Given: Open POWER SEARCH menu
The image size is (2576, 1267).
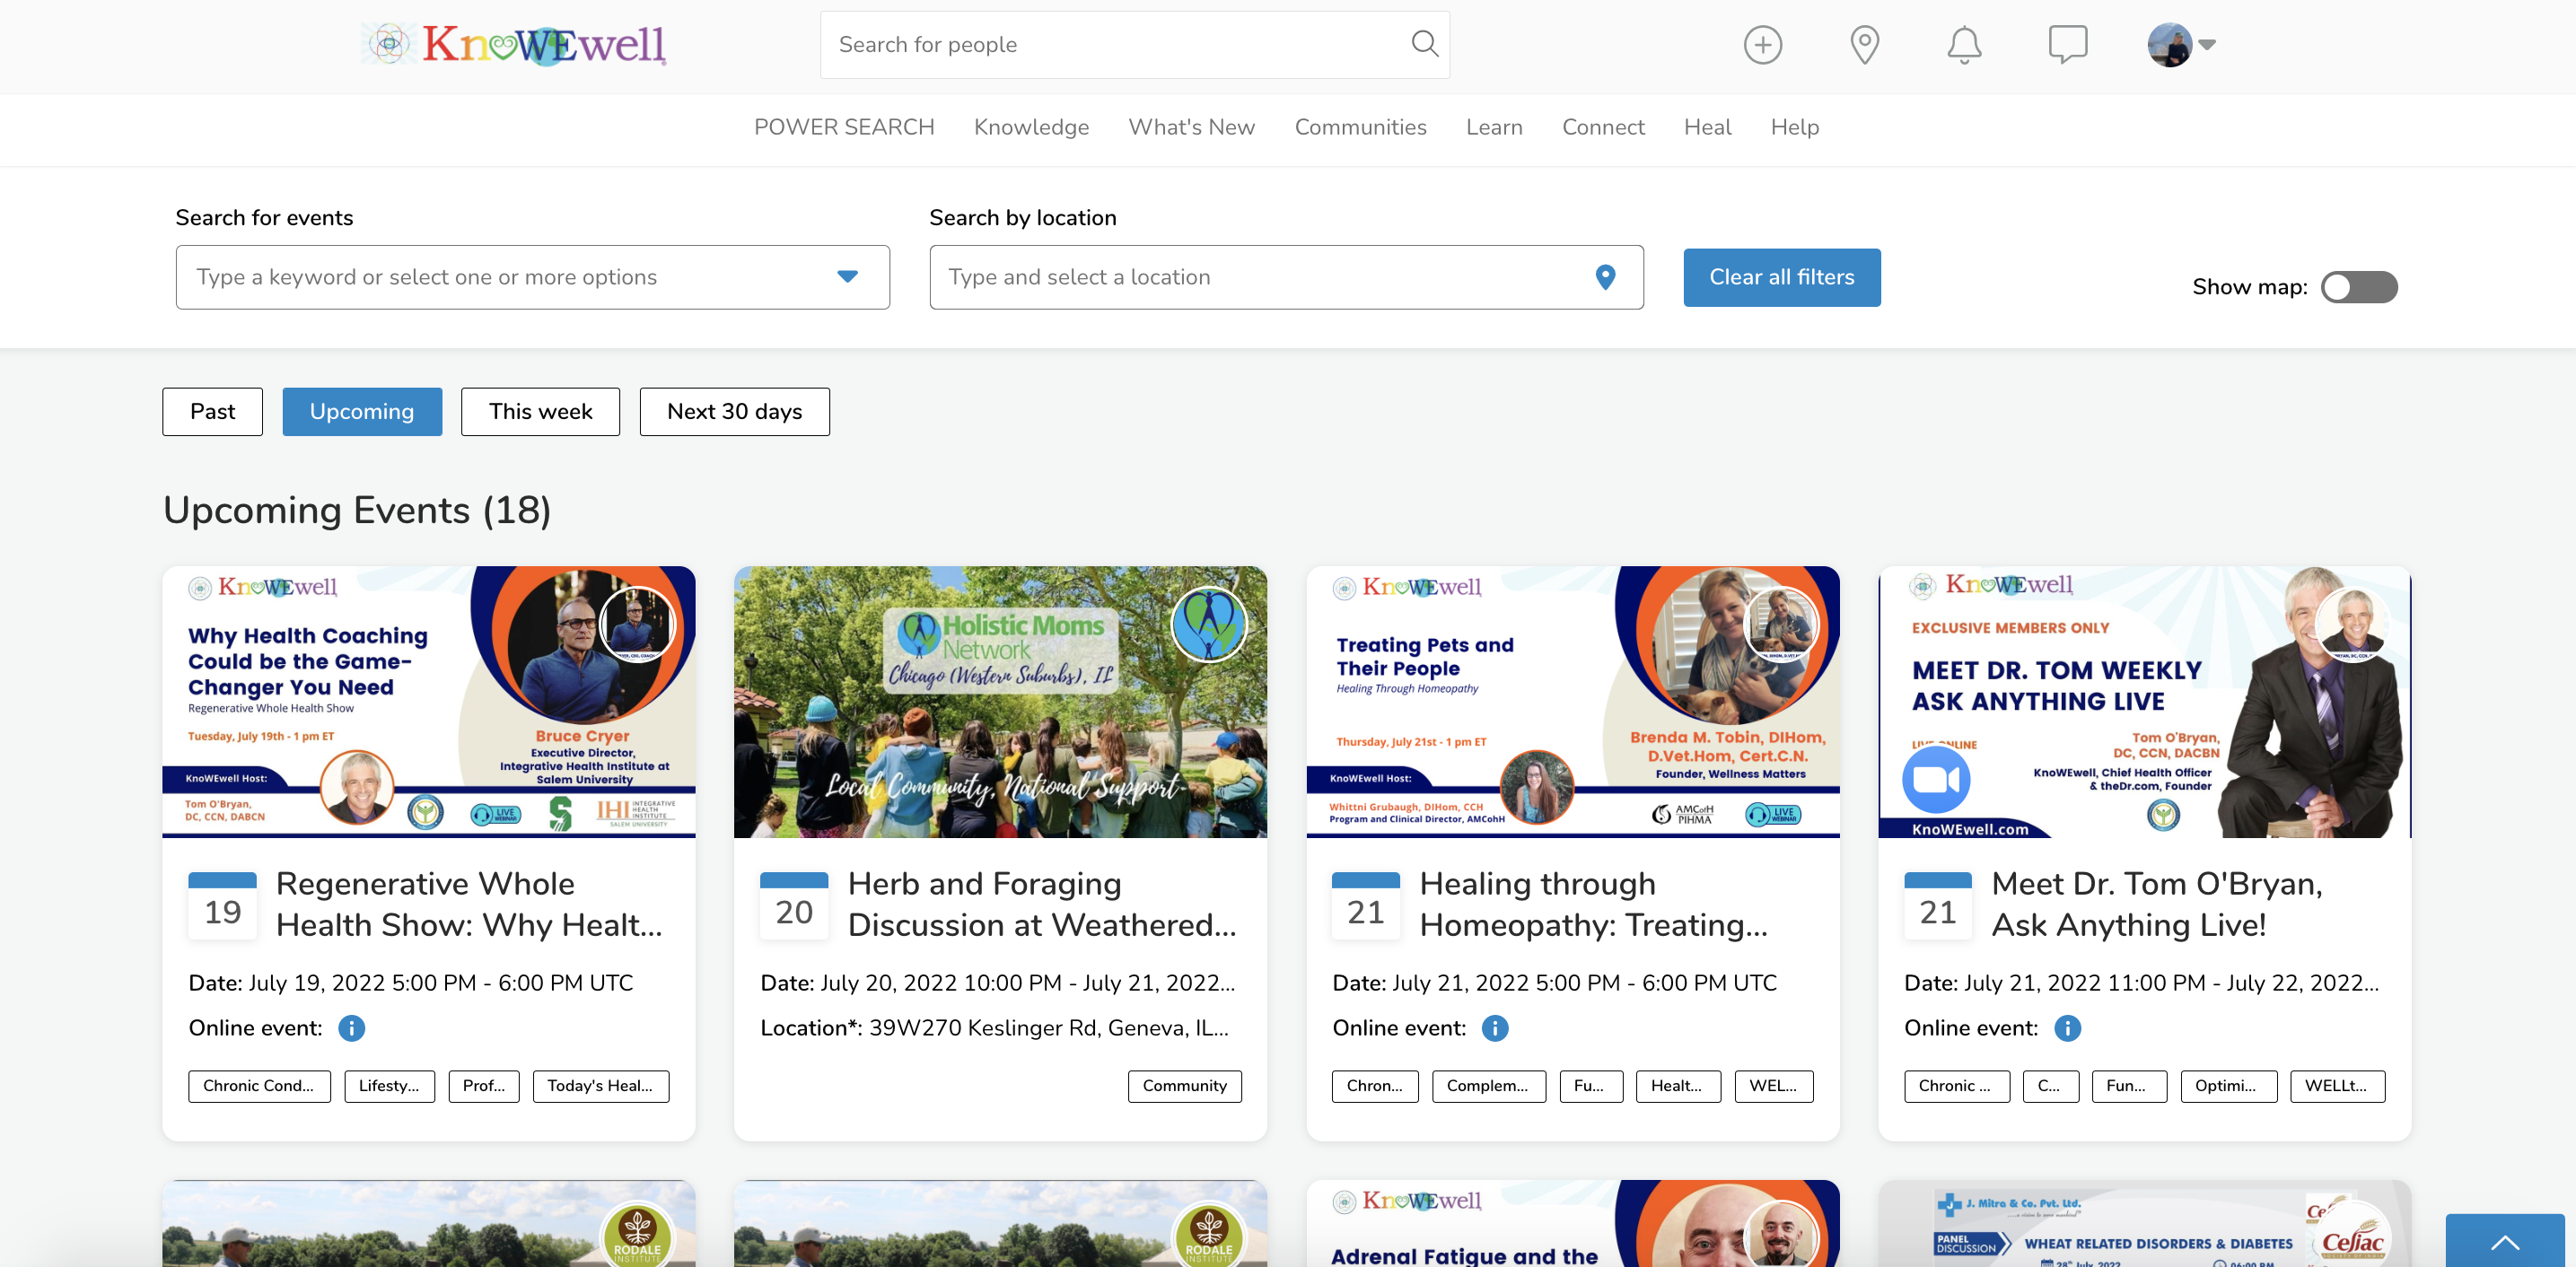Looking at the screenshot, I should tap(844, 127).
